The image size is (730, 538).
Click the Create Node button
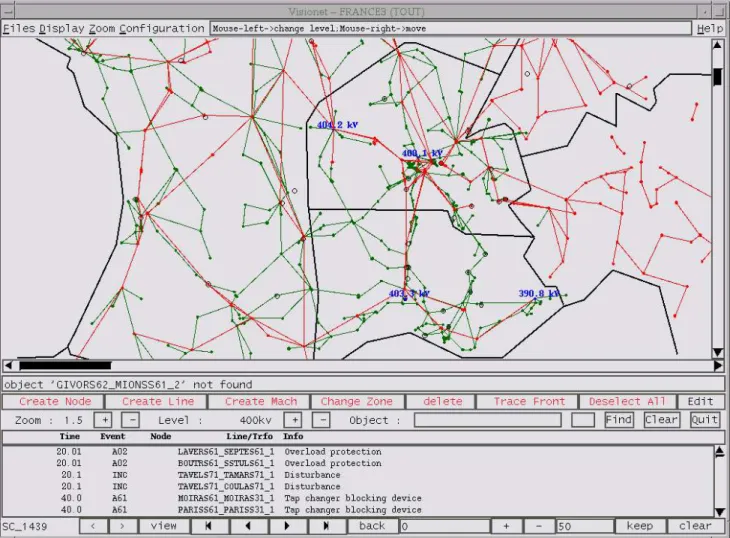pyautogui.click(x=54, y=401)
